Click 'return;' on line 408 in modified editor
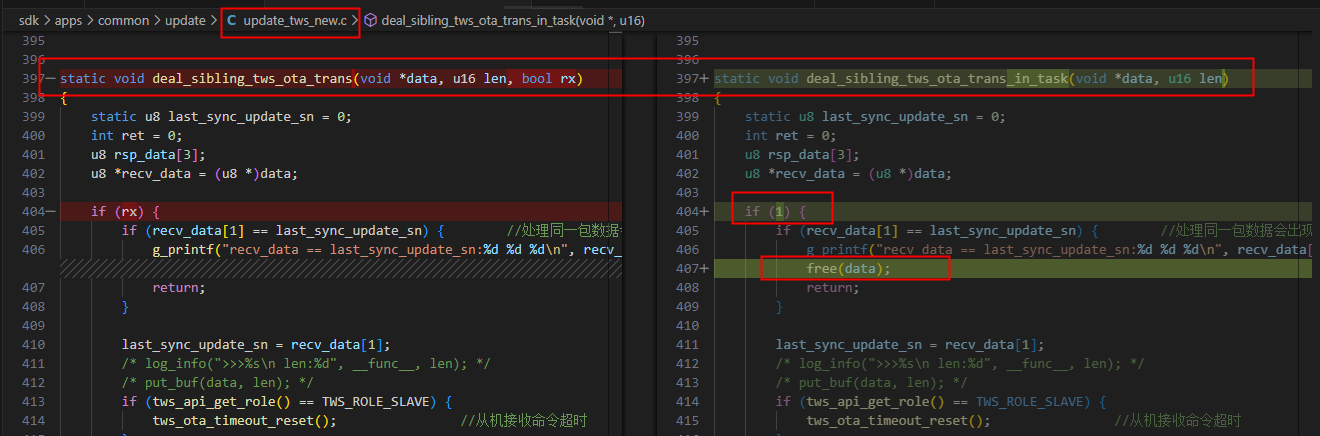Screen dimensions: 1320x436 coord(833,288)
